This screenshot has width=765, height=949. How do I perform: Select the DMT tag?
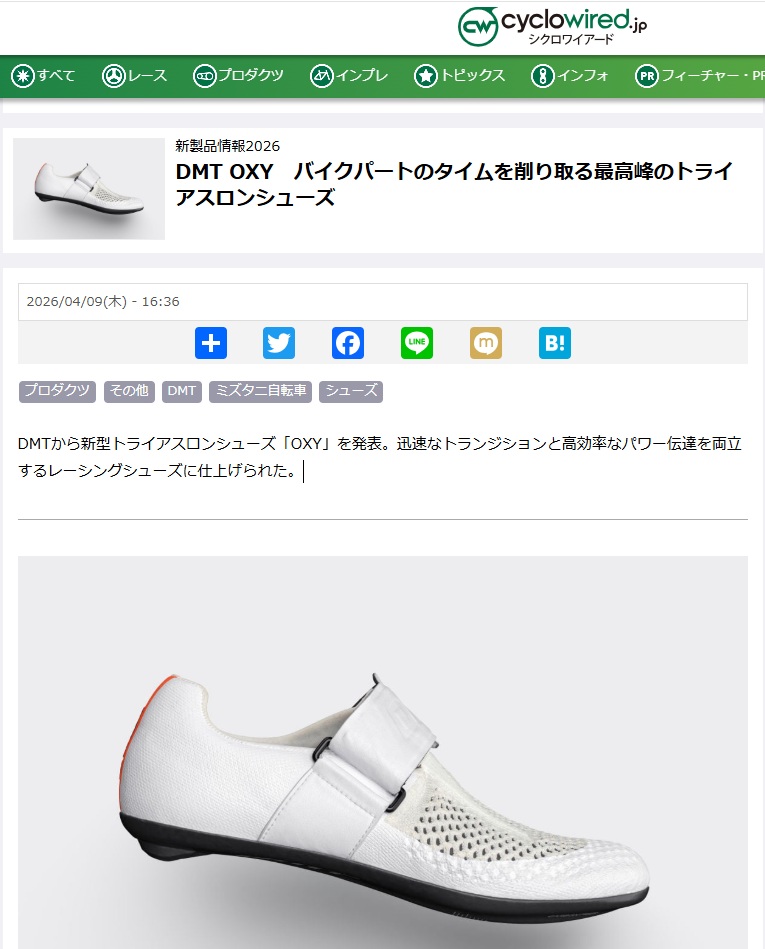(x=182, y=391)
